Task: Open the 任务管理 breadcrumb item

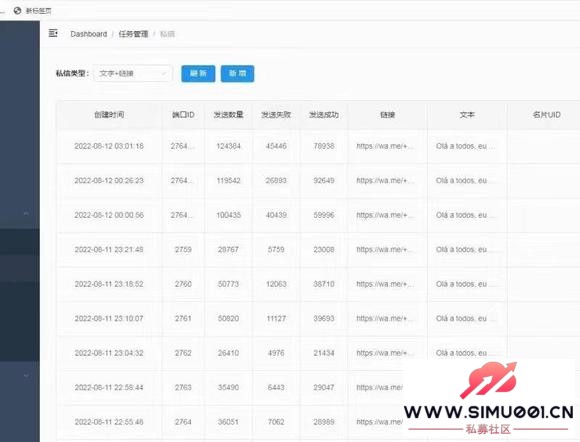Action: (x=133, y=34)
